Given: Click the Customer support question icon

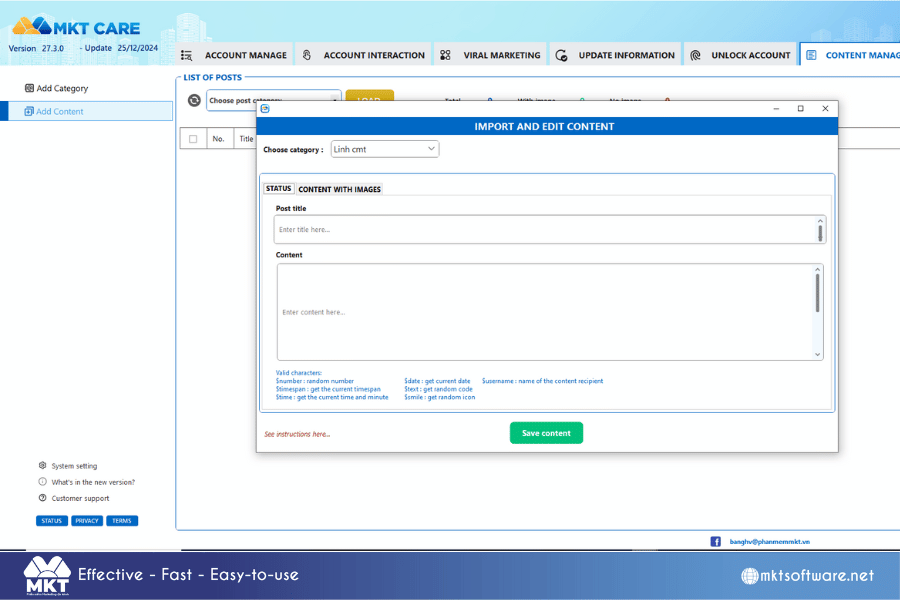Looking at the screenshot, I should point(42,498).
